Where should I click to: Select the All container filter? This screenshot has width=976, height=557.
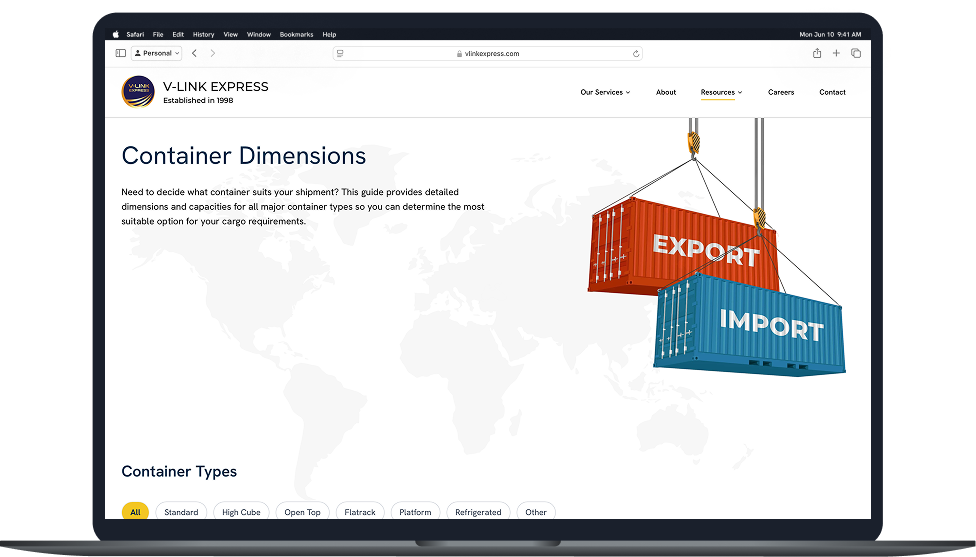click(135, 512)
